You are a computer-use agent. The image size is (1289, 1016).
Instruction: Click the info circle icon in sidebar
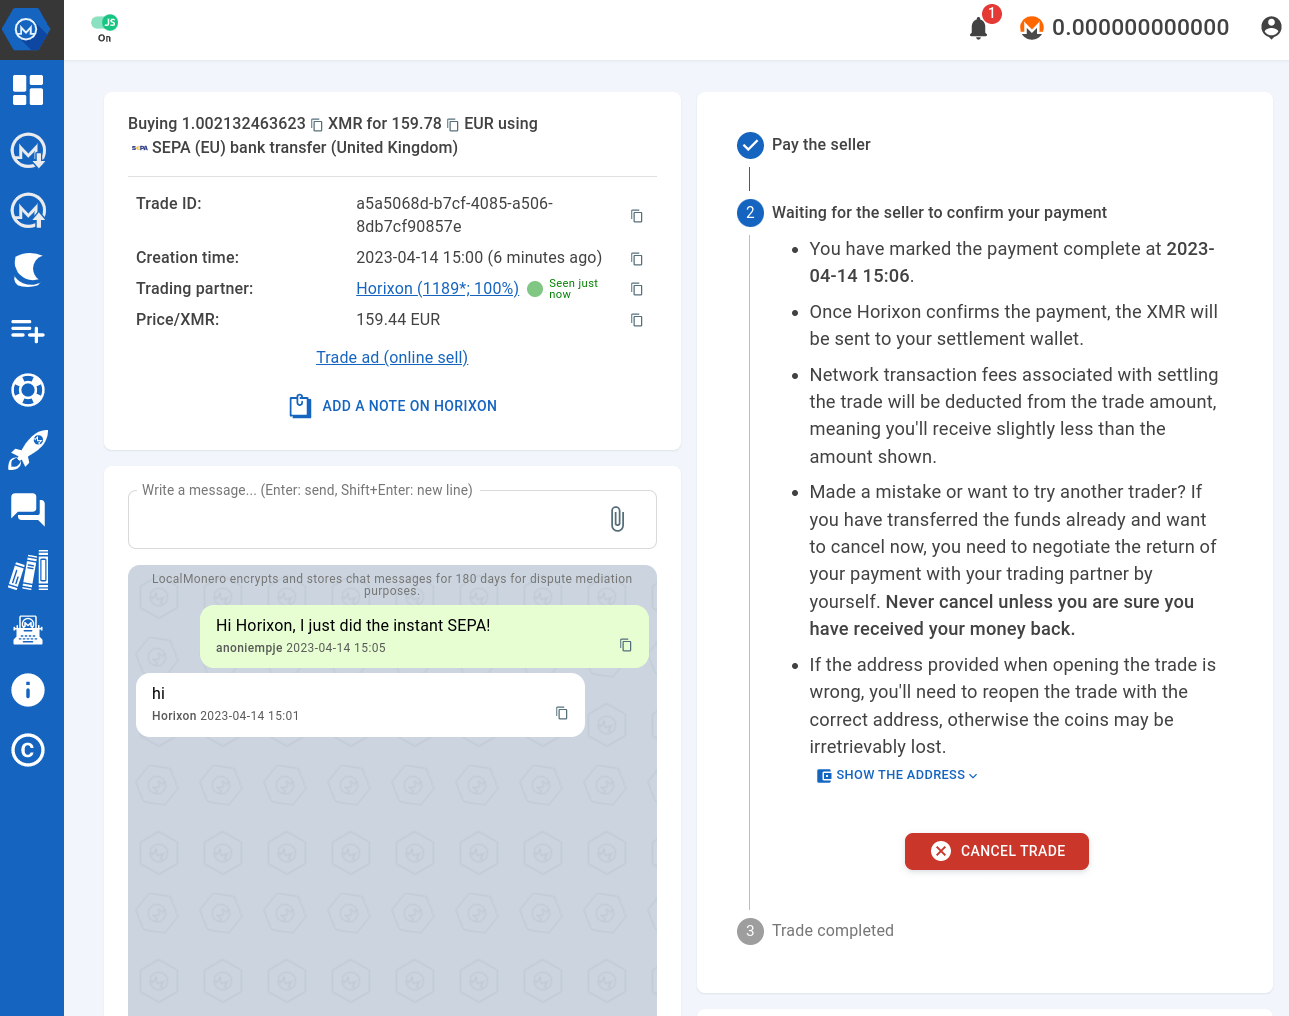click(x=28, y=690)
